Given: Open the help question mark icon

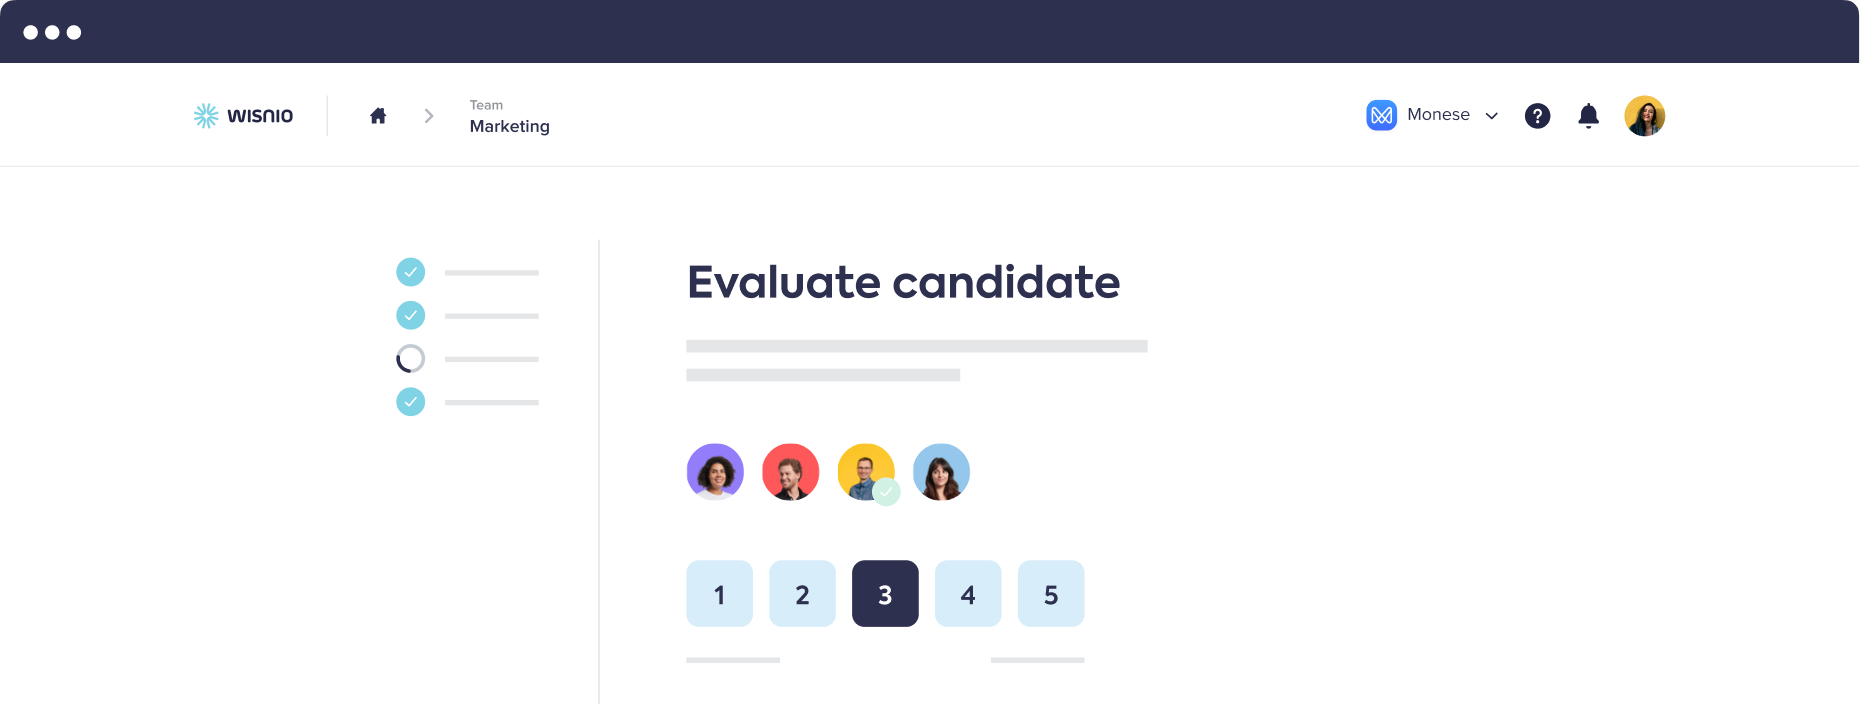Looking at the screenshot, I should click(x=1537, y=116).
